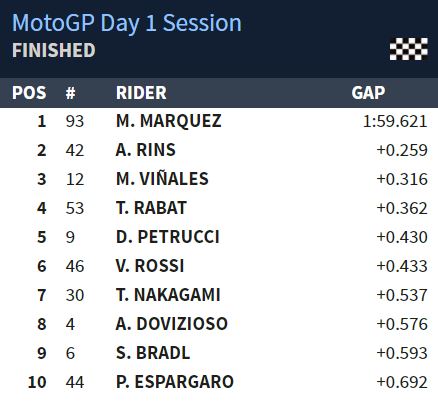
Task: Open T. RABAT rider entry
Action: [x=151, y=208]
